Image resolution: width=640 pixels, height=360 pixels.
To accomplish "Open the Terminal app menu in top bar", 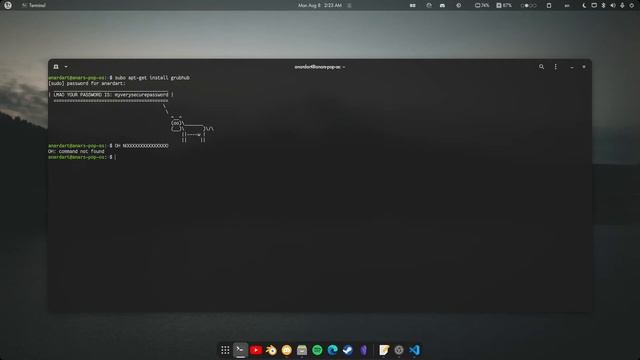I will point(34,5).
